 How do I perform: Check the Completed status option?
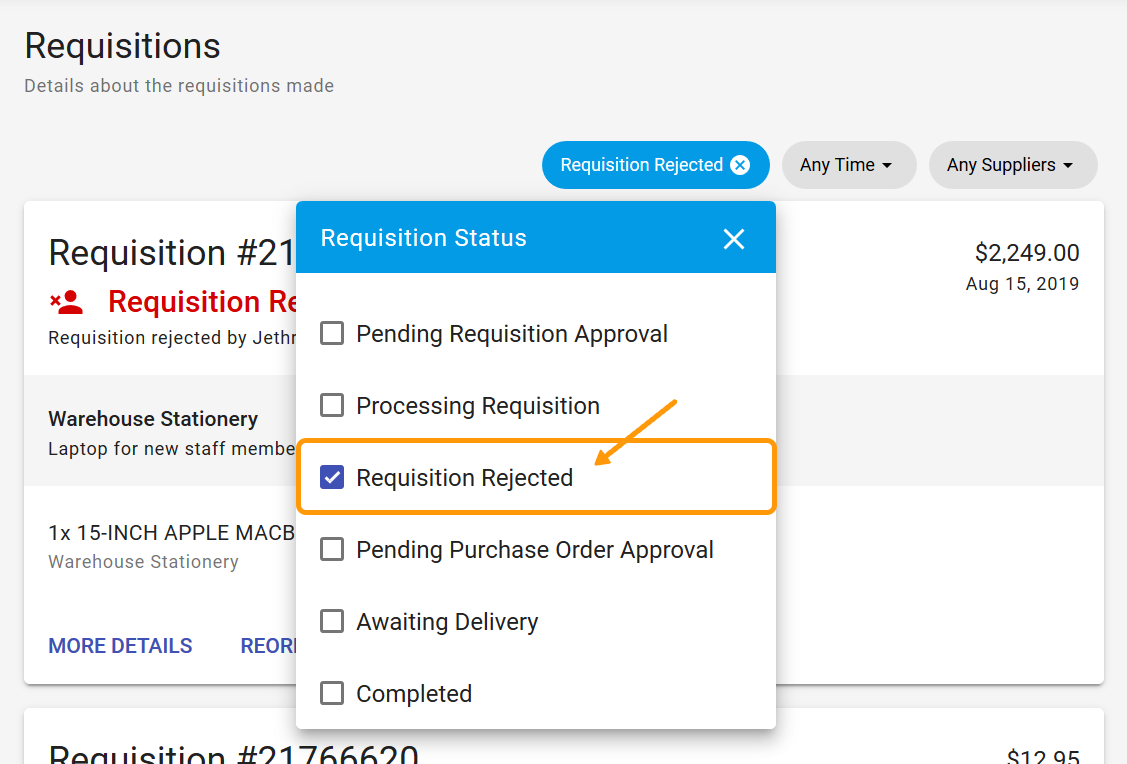[x=331, y=693]
